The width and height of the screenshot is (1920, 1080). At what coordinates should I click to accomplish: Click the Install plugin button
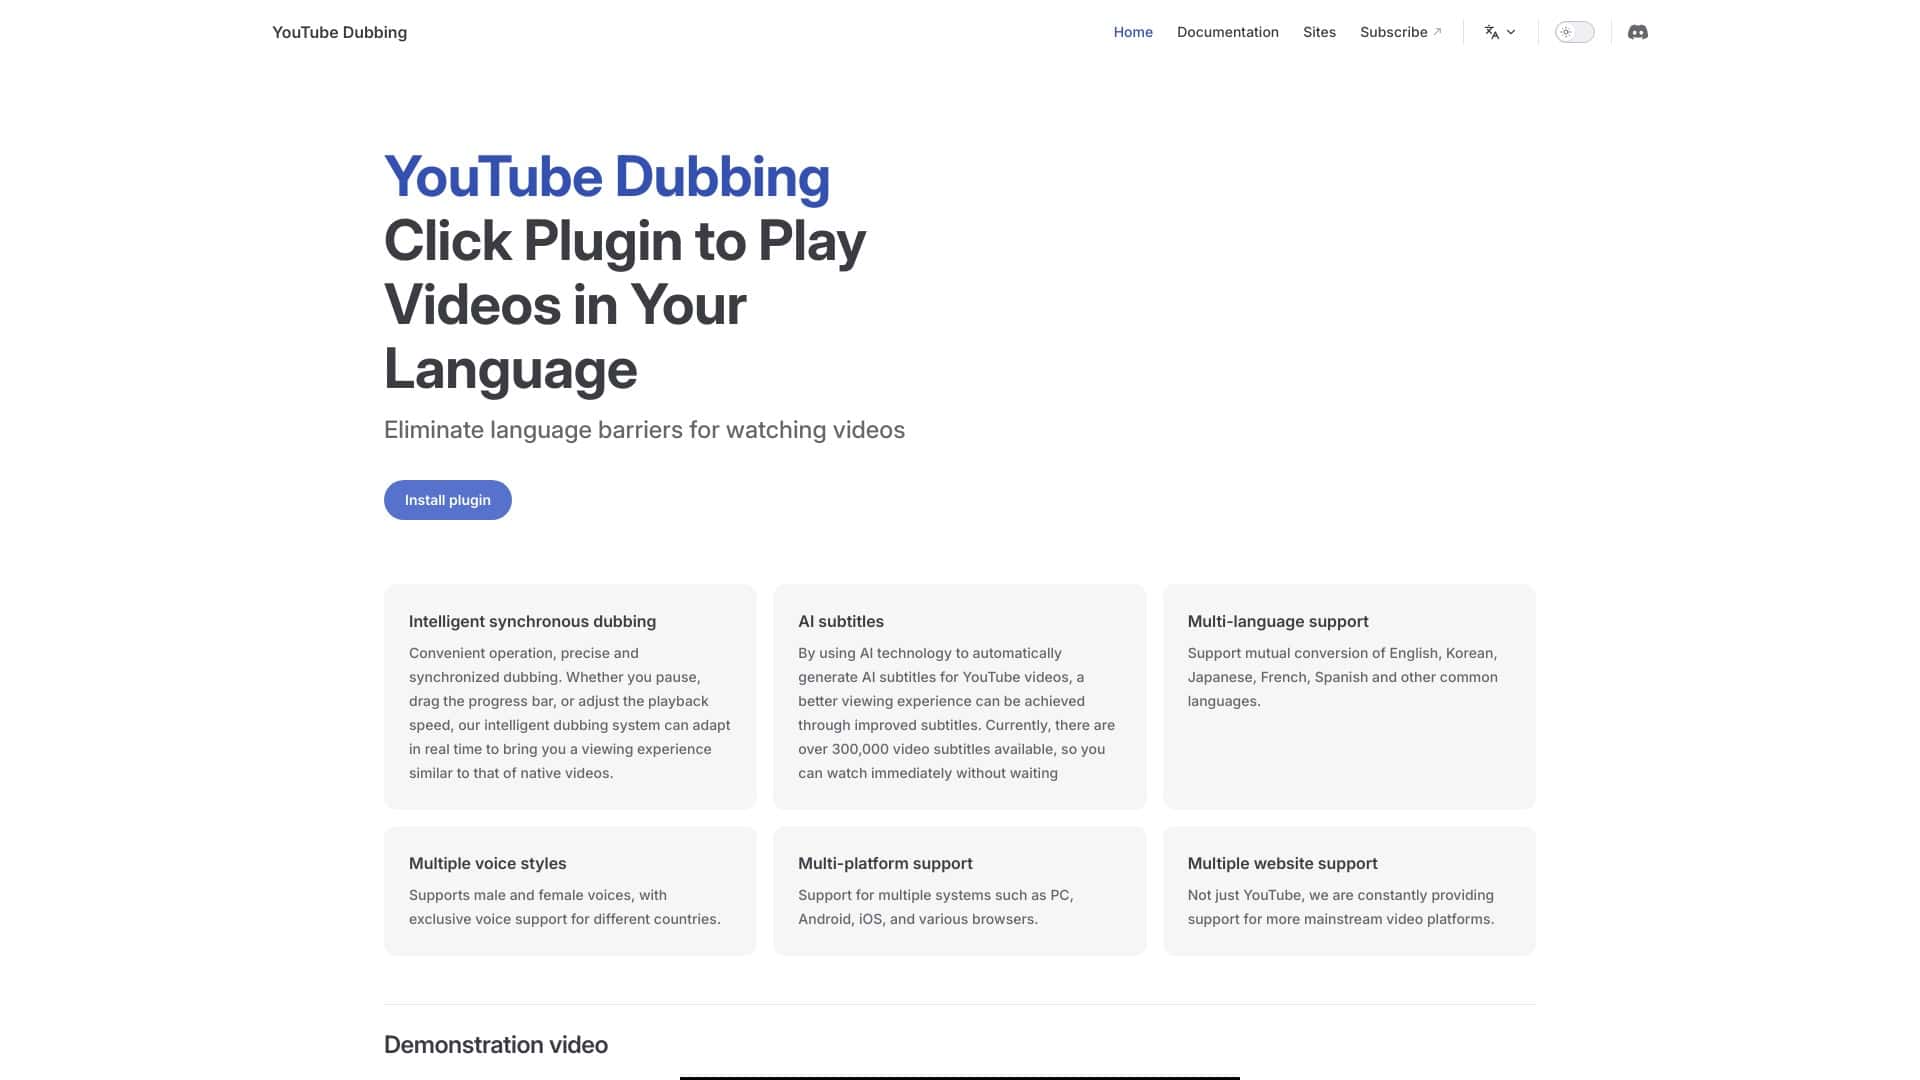(447, 499)
